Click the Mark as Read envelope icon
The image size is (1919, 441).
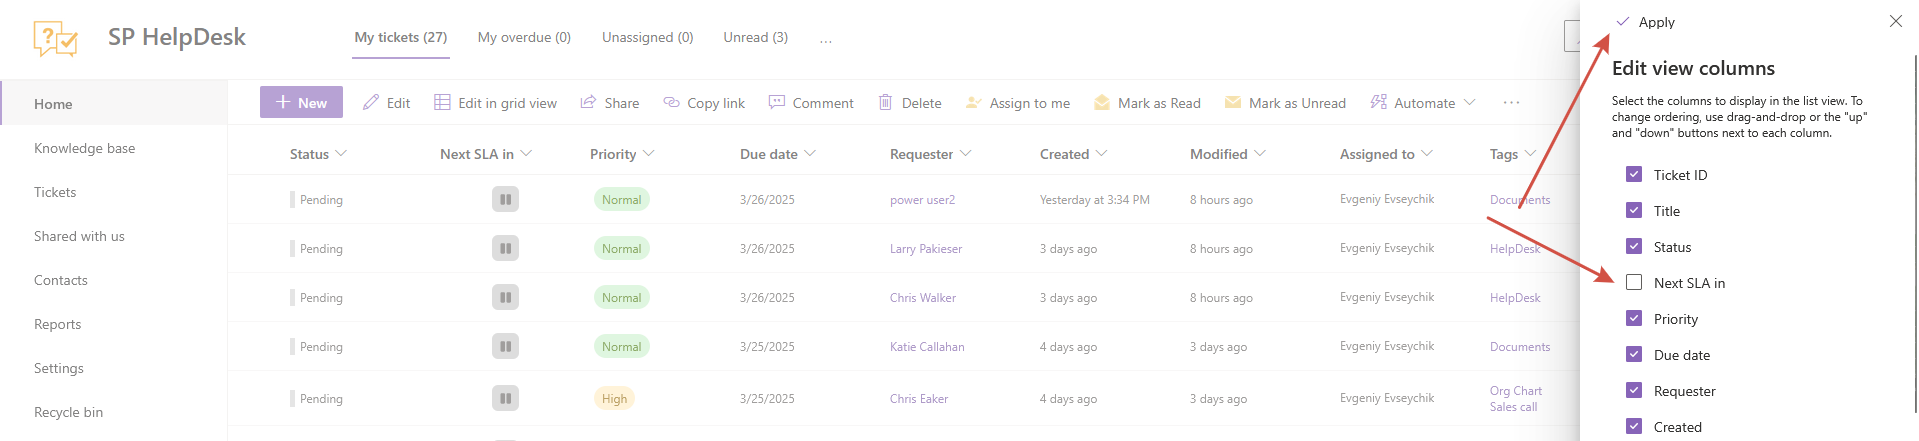pos(1102,103)
